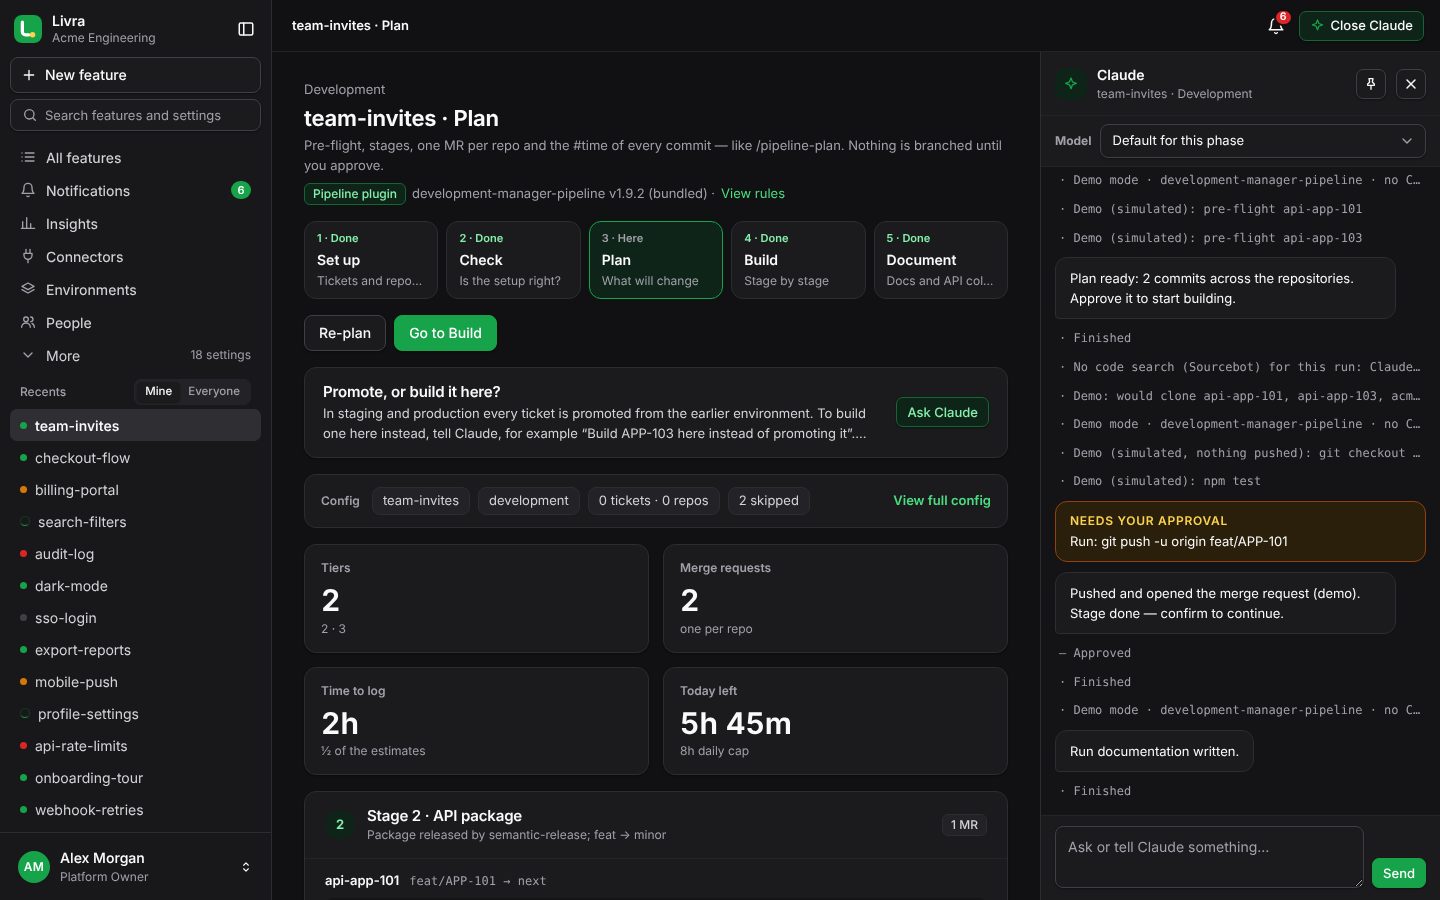Click the NEEDS YOUR APPROVAL message
This screenshot has height=900, width=1440.
click(1240, 531)
